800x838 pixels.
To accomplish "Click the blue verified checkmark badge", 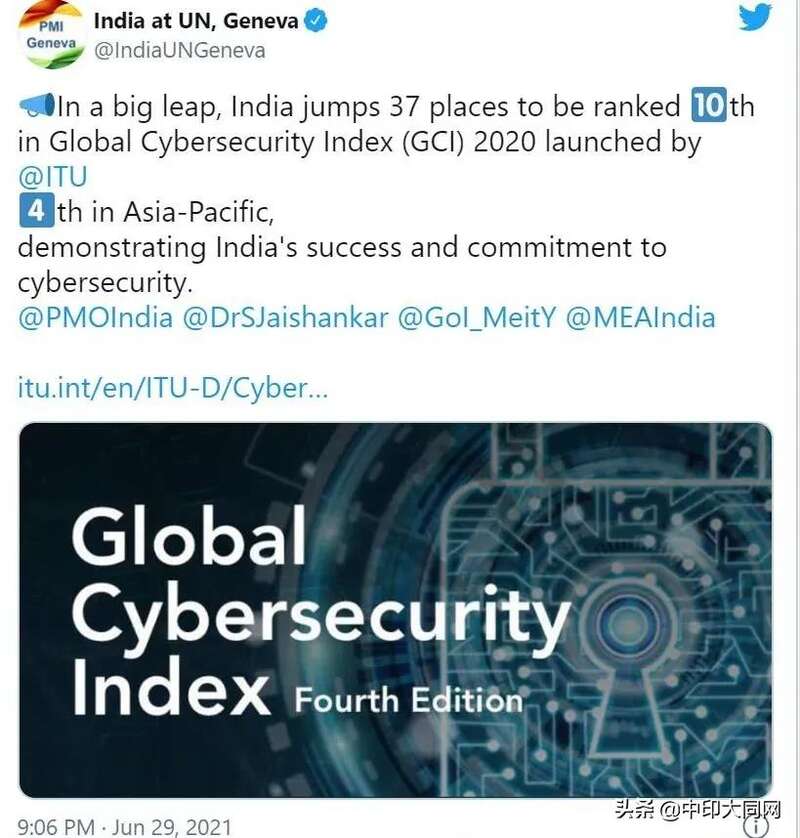I will click(x=316, y=21).
